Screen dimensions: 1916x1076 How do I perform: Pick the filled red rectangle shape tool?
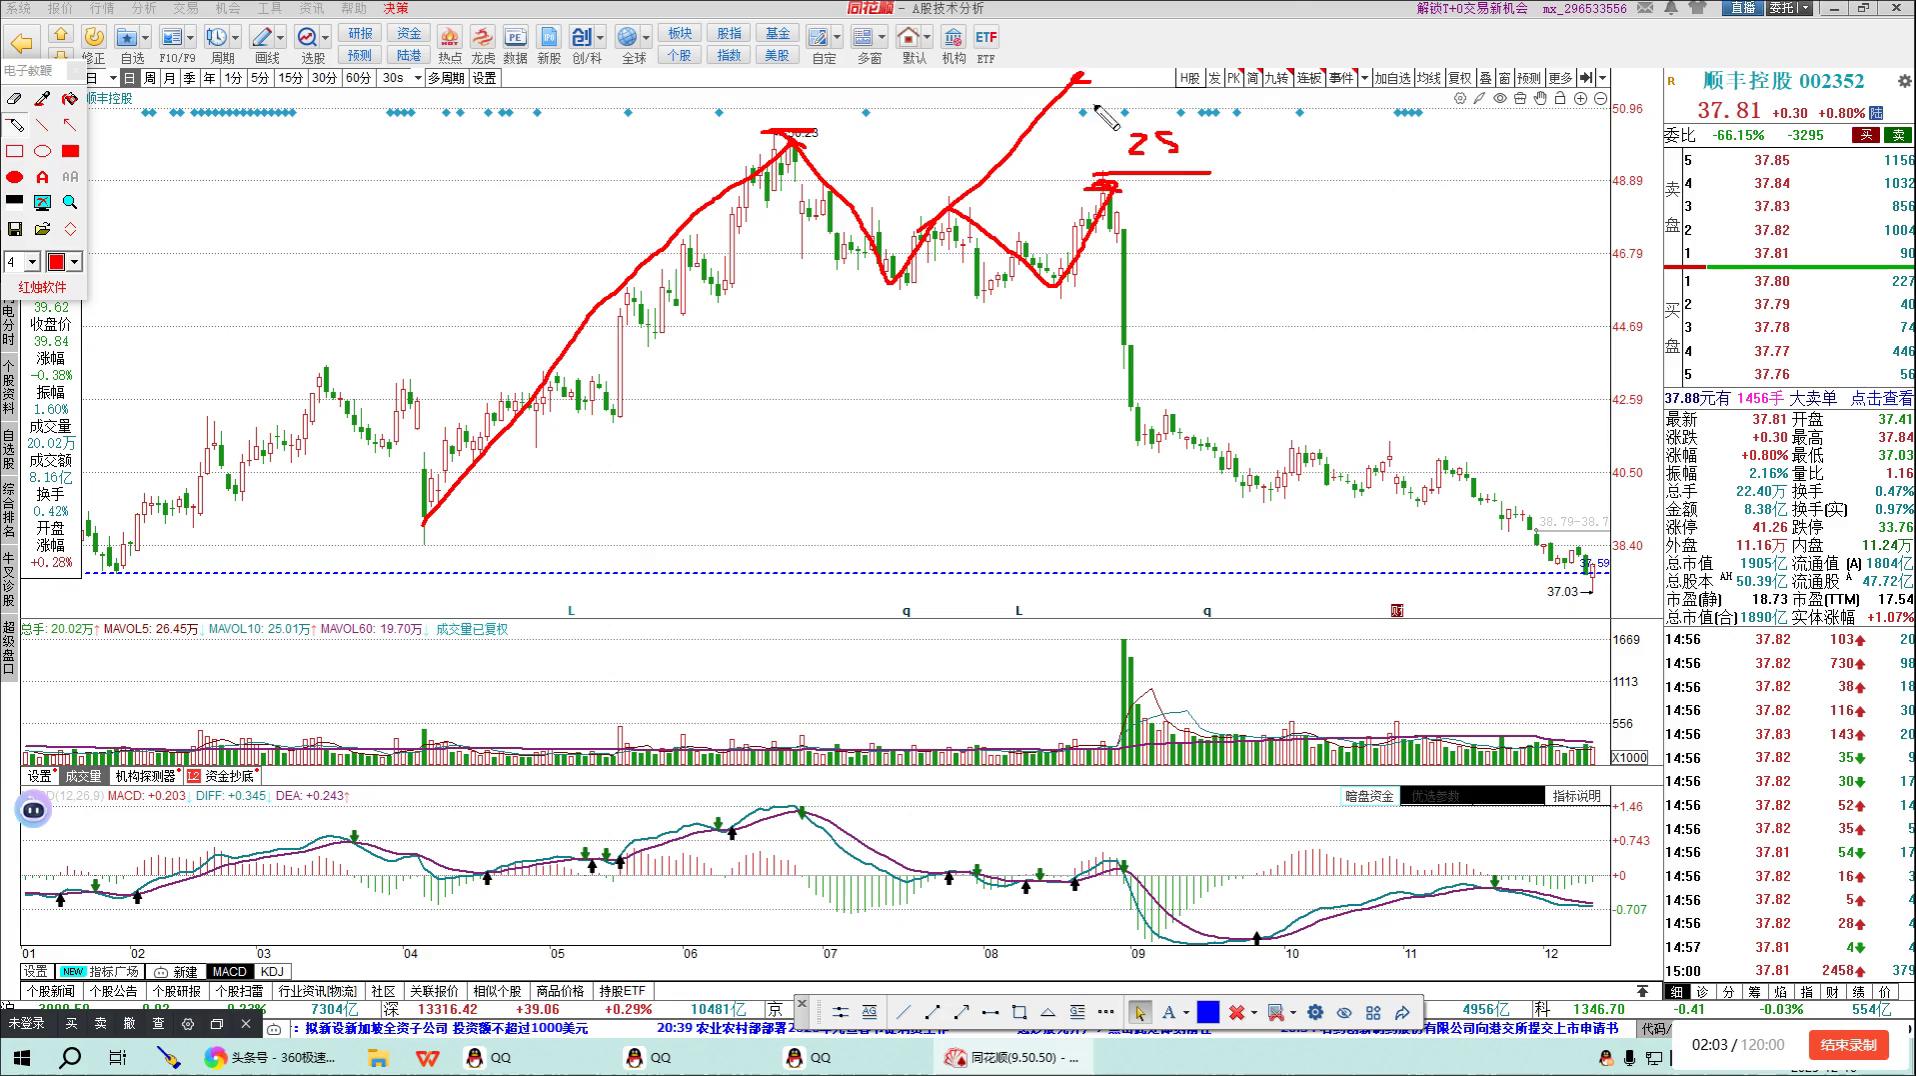coord(70,151)
